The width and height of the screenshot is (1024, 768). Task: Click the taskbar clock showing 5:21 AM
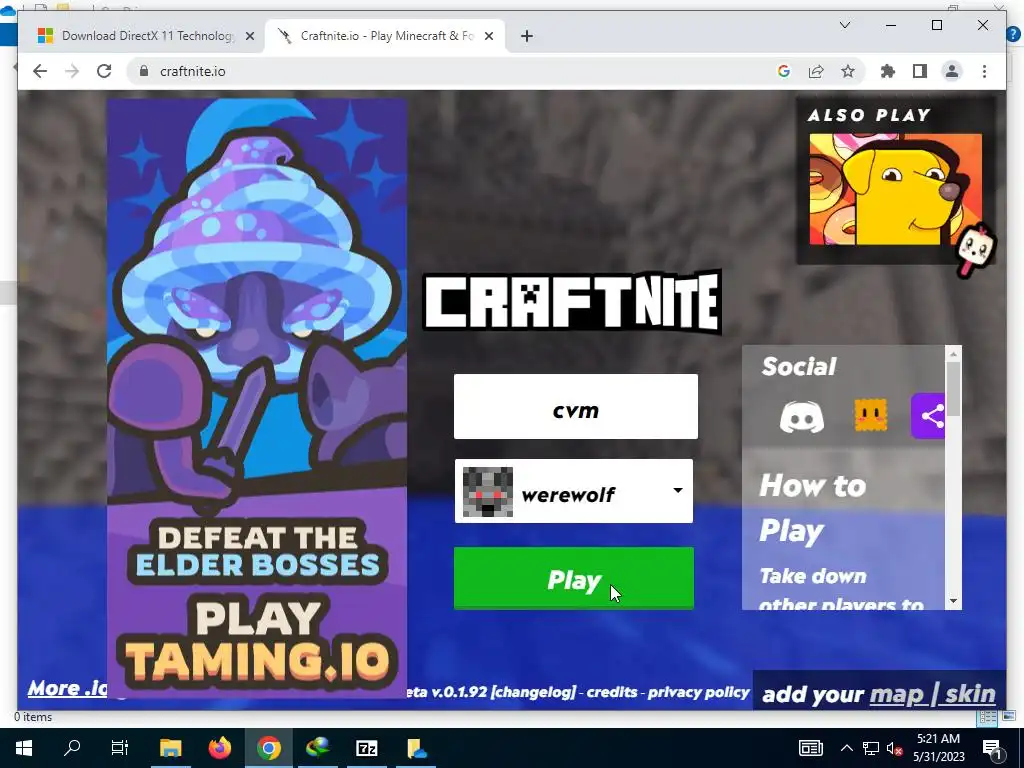(938, 748)
